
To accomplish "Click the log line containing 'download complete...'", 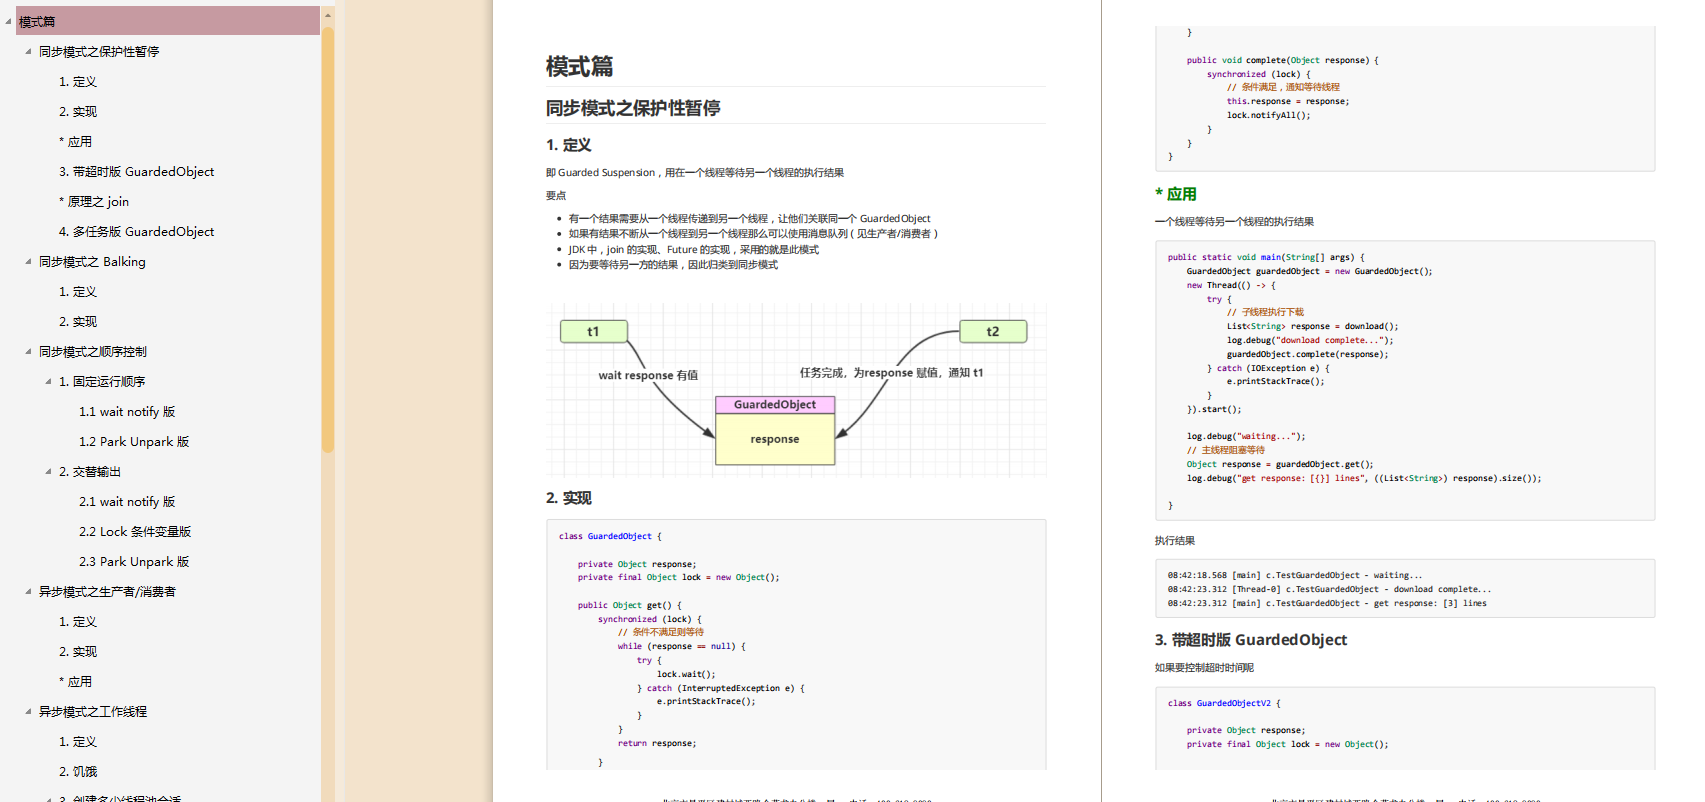I will [1329, 589].
